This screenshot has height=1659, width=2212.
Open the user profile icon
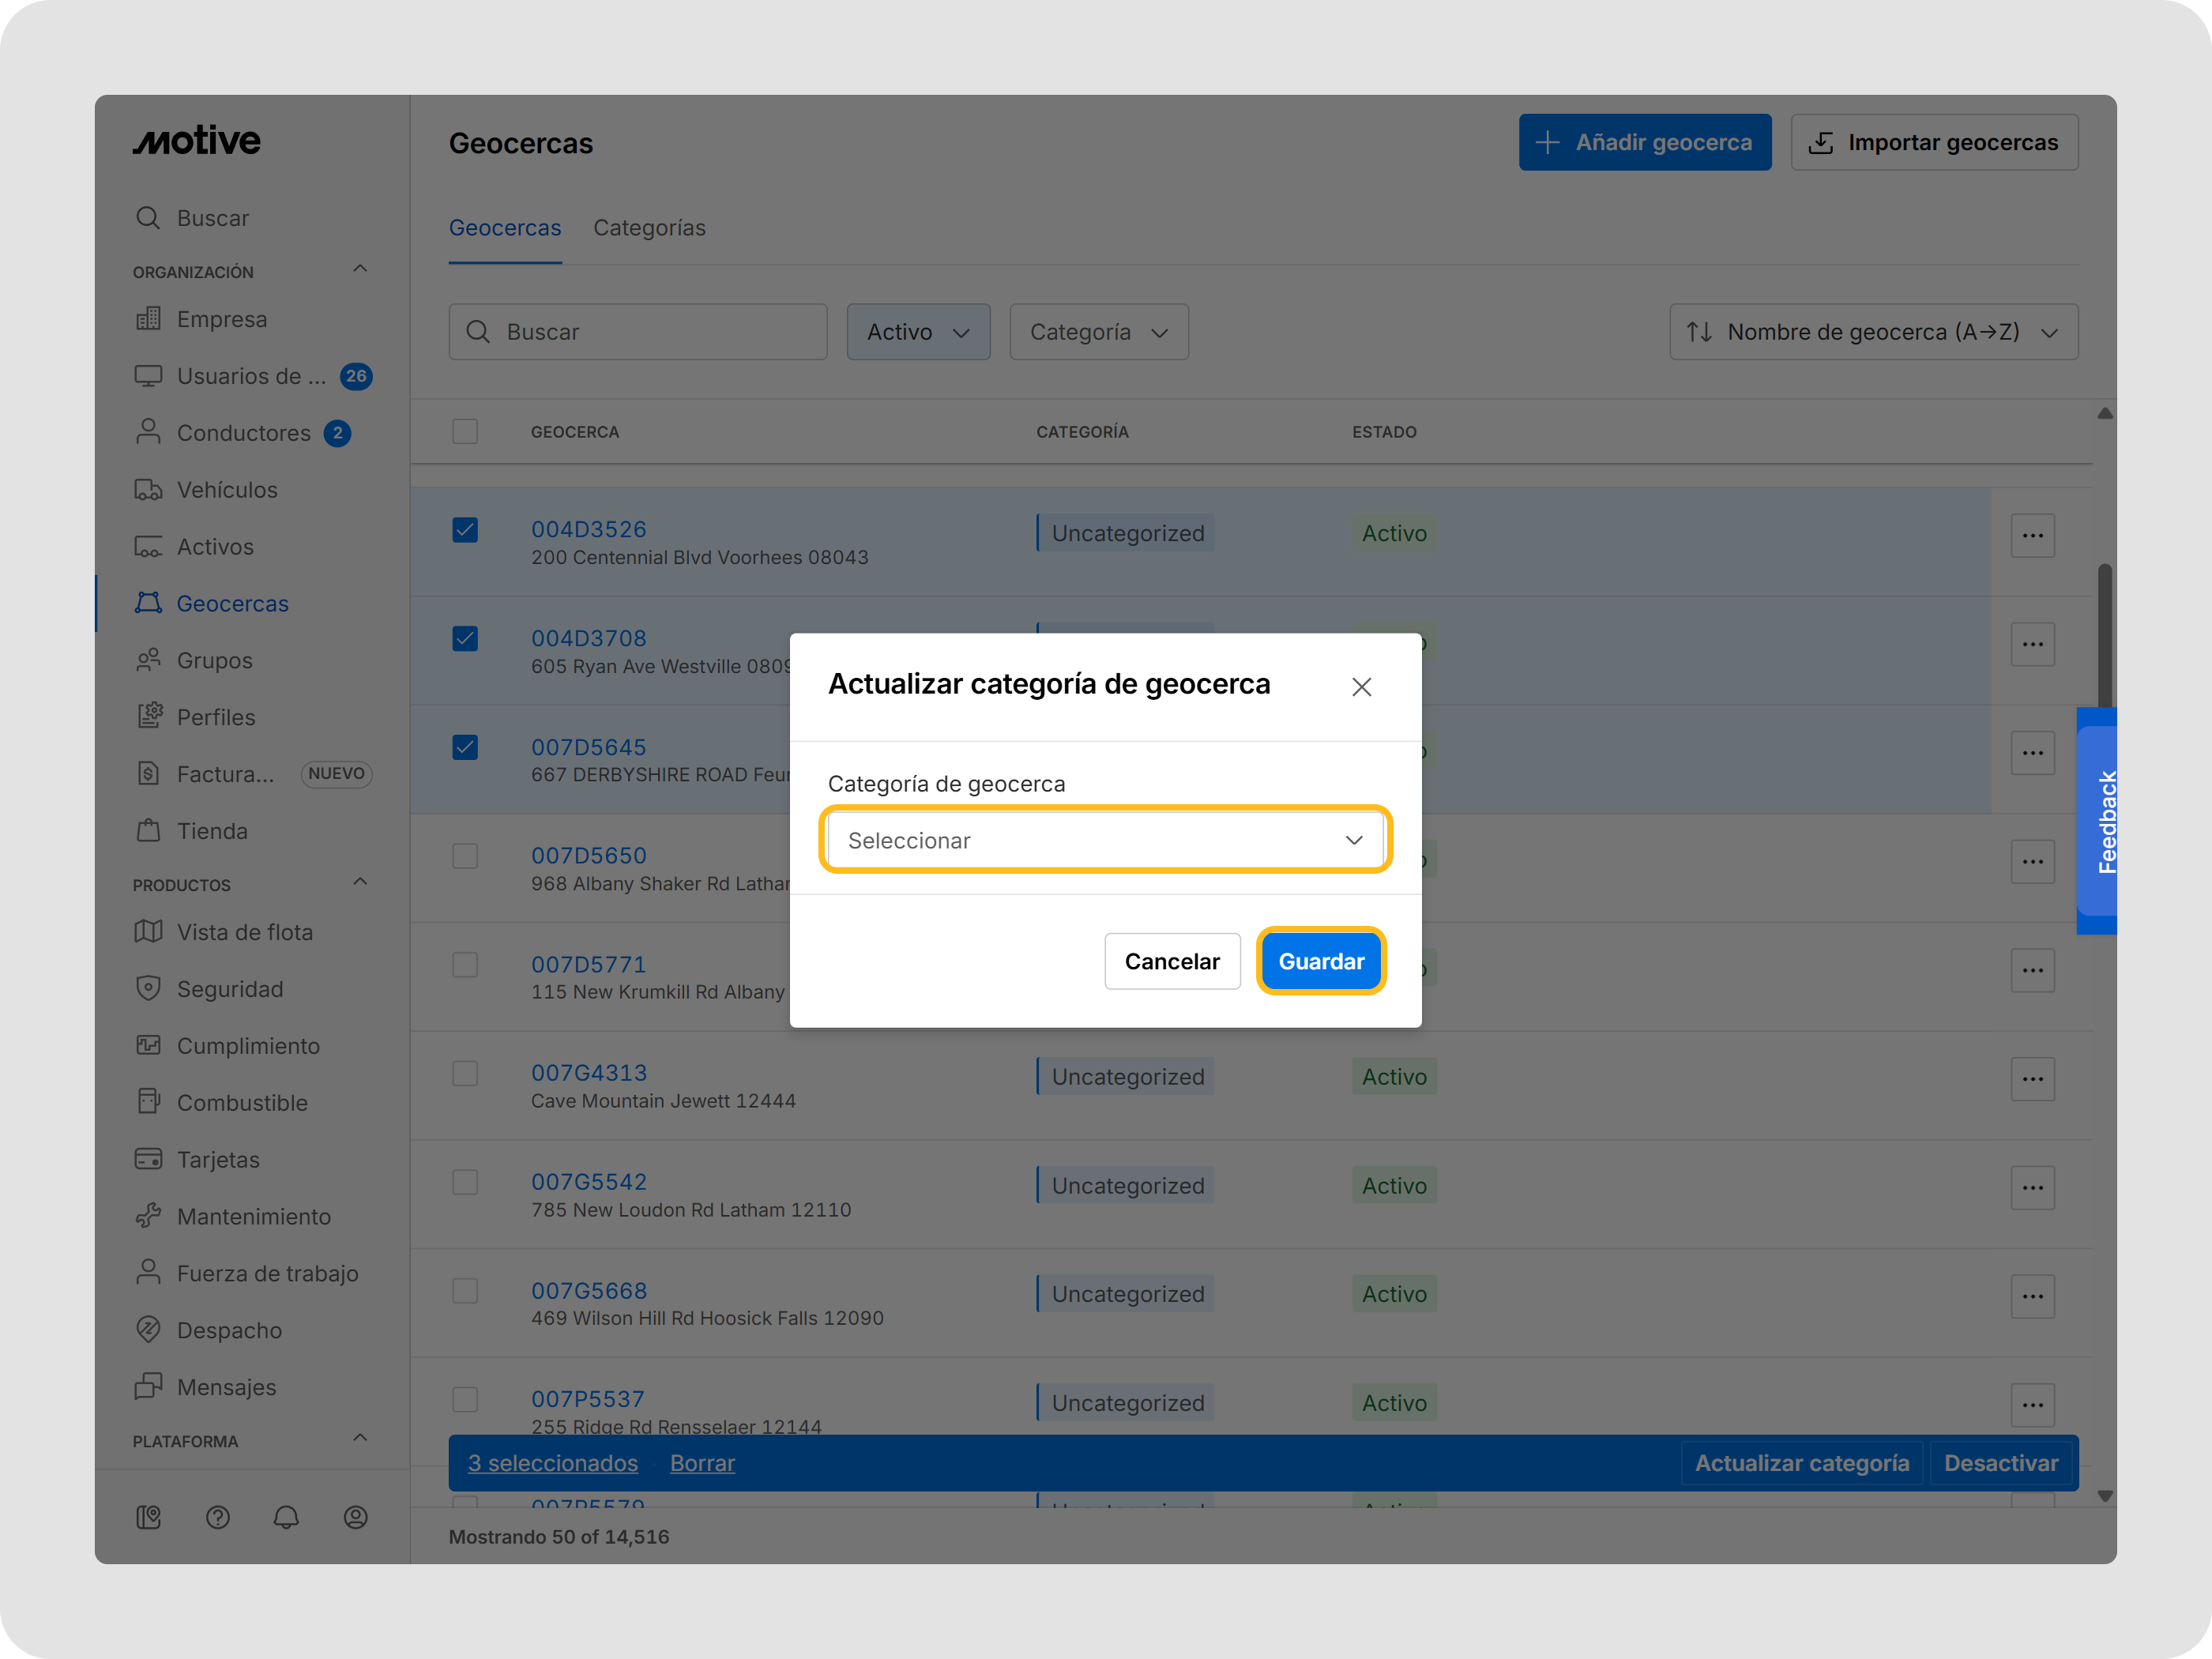click(x=356, y=1517)
